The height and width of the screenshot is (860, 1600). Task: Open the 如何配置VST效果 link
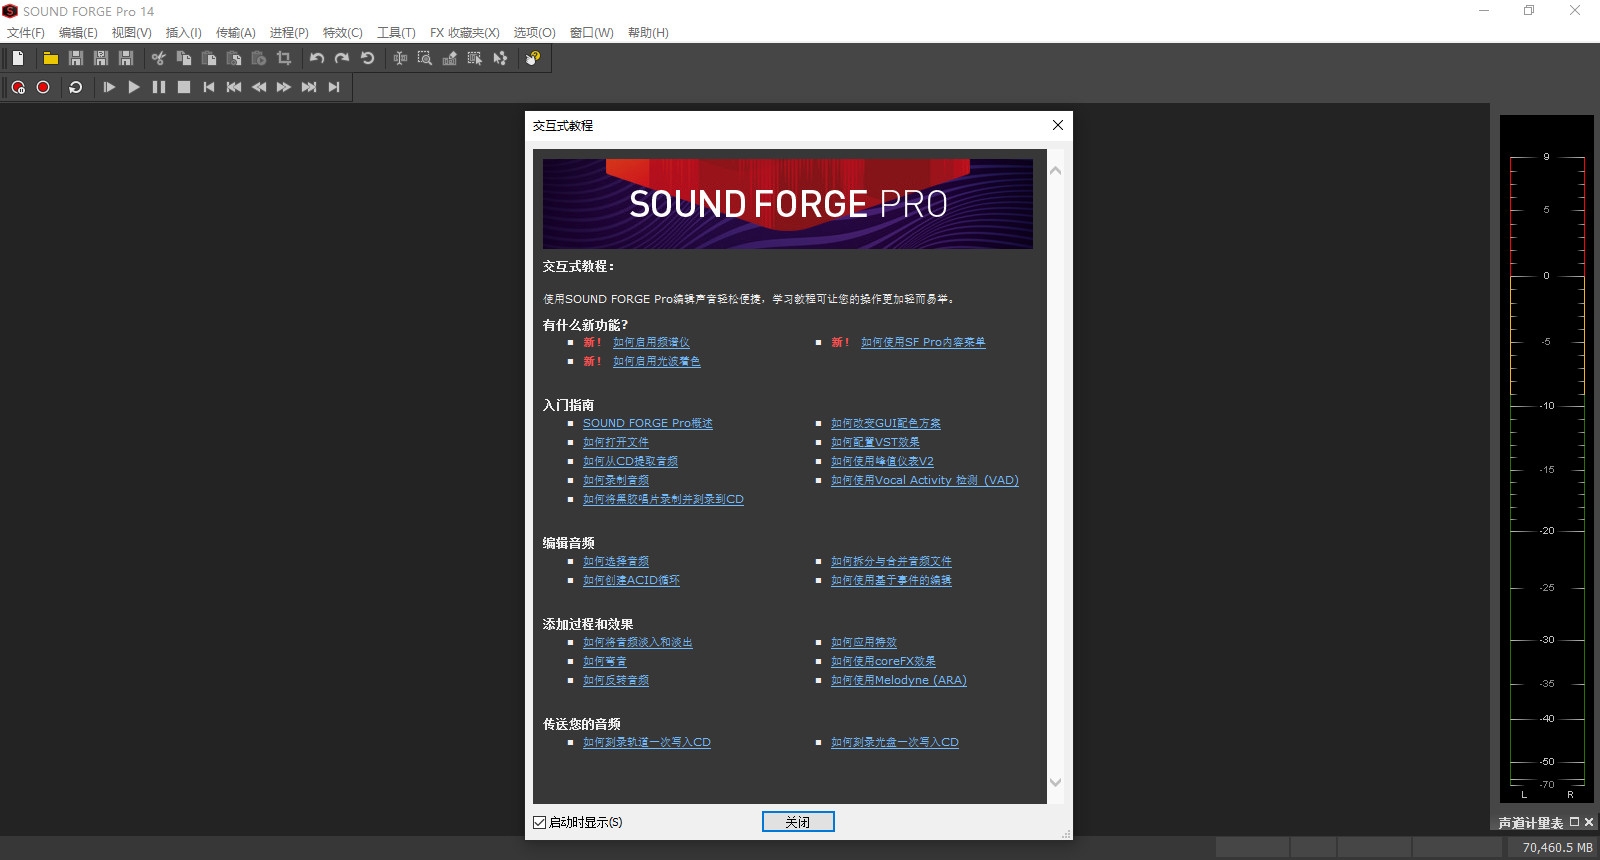coord(875,442)
